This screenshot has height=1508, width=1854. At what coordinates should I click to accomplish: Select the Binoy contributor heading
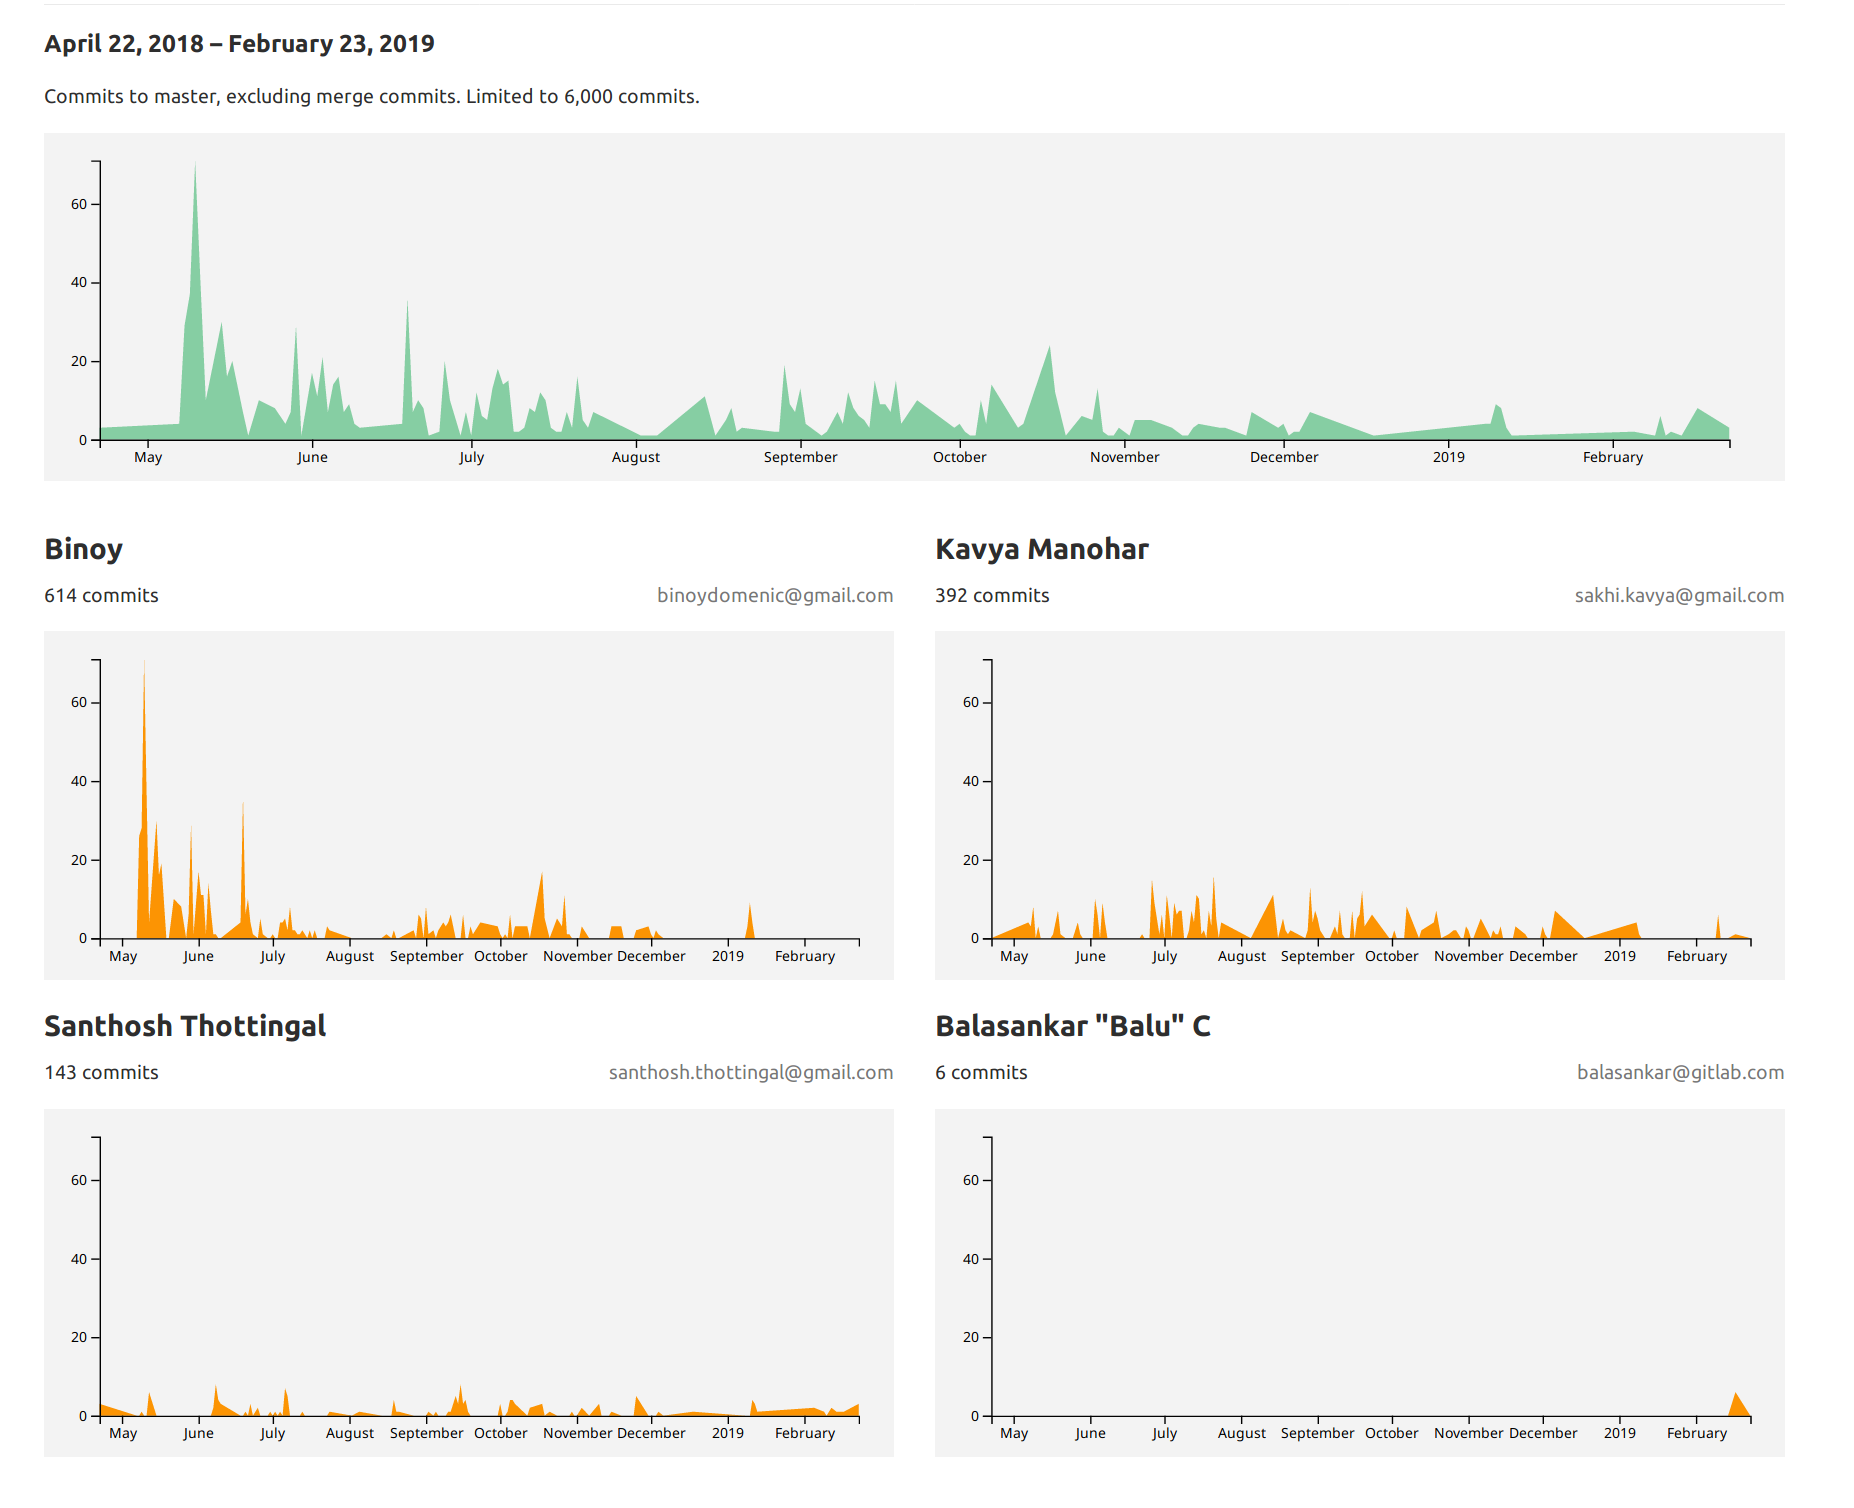point(84,549)
